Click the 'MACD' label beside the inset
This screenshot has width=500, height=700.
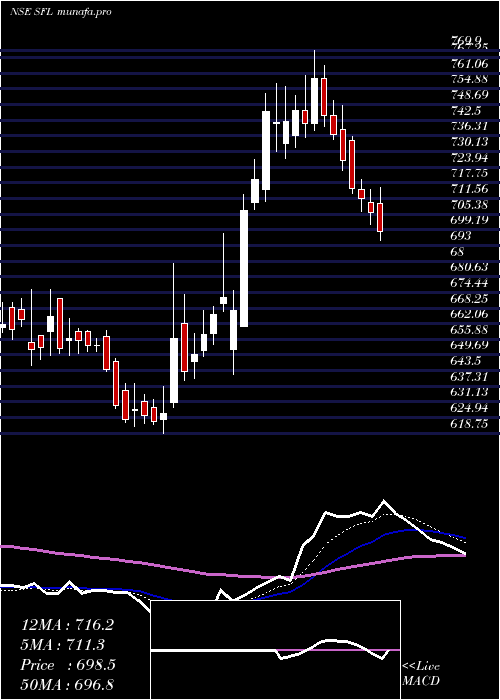tap(421, 681)
